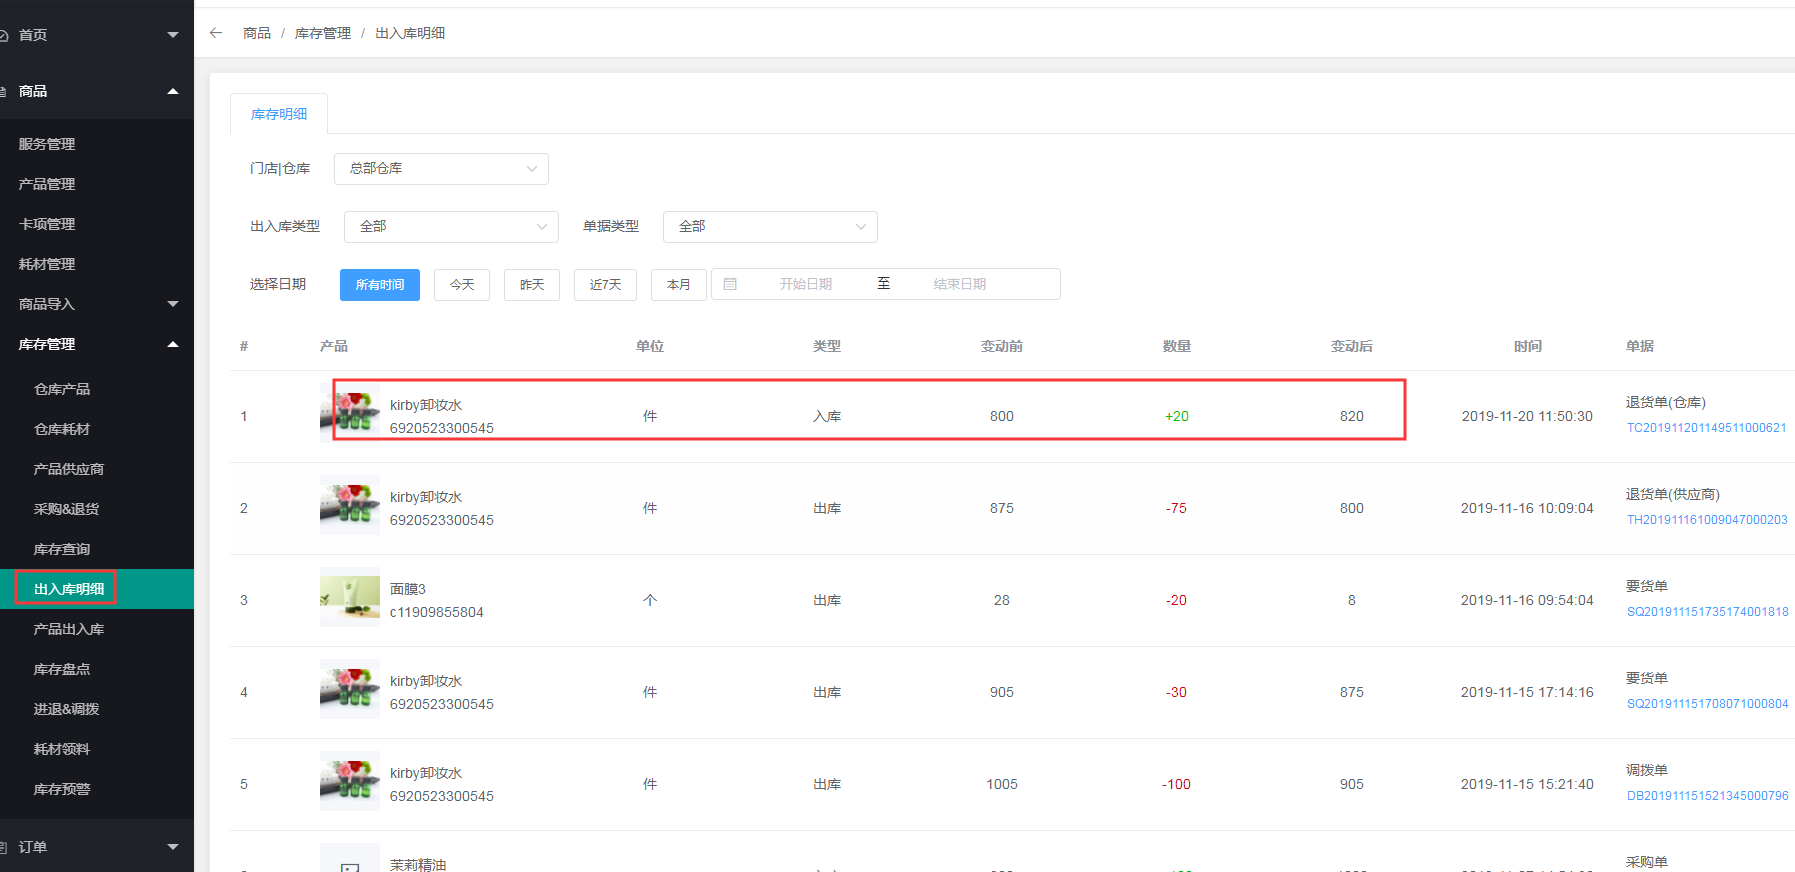Click timestamp 2019-11-20 11:50:30

(x=1527, y=416)
